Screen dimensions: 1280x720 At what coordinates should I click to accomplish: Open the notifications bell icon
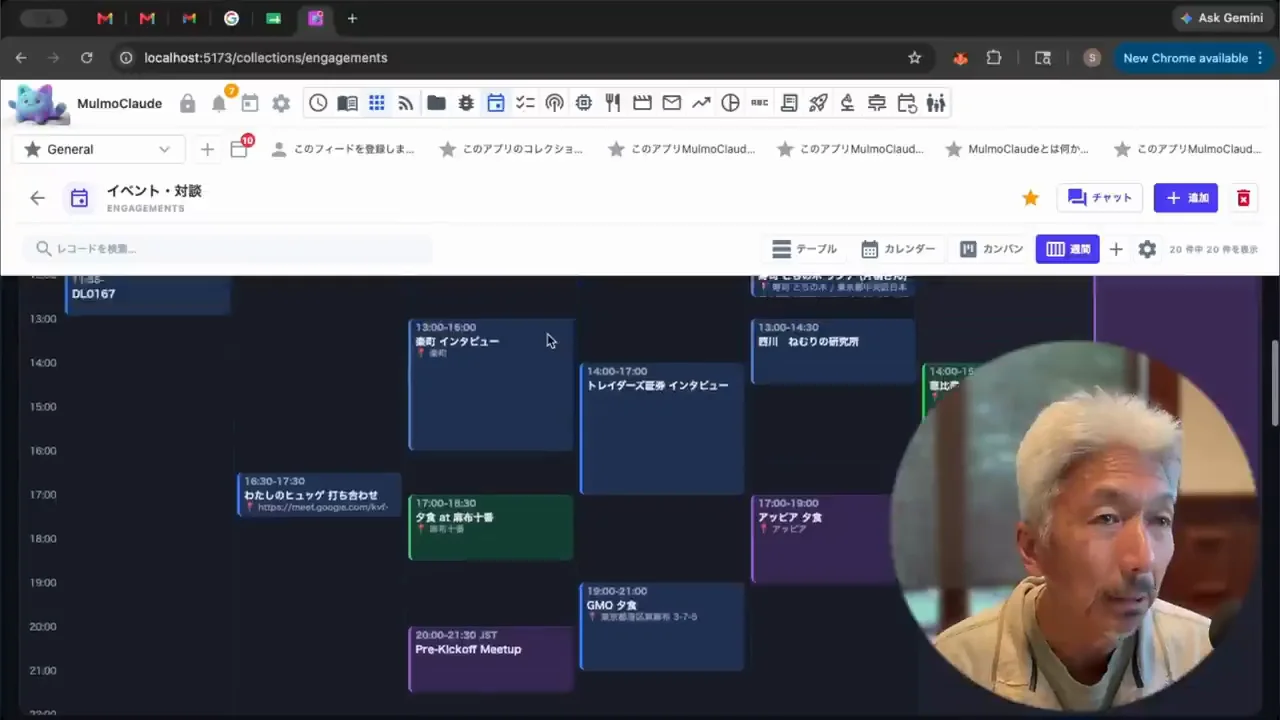219,103
